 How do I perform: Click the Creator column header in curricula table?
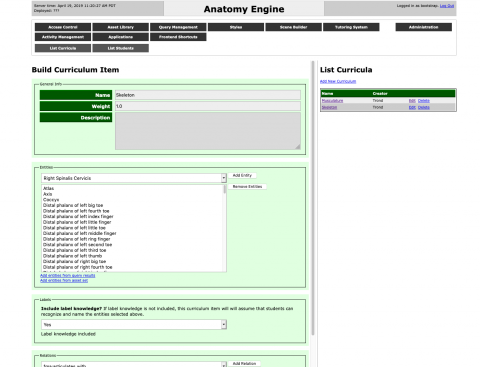point(380,94)
